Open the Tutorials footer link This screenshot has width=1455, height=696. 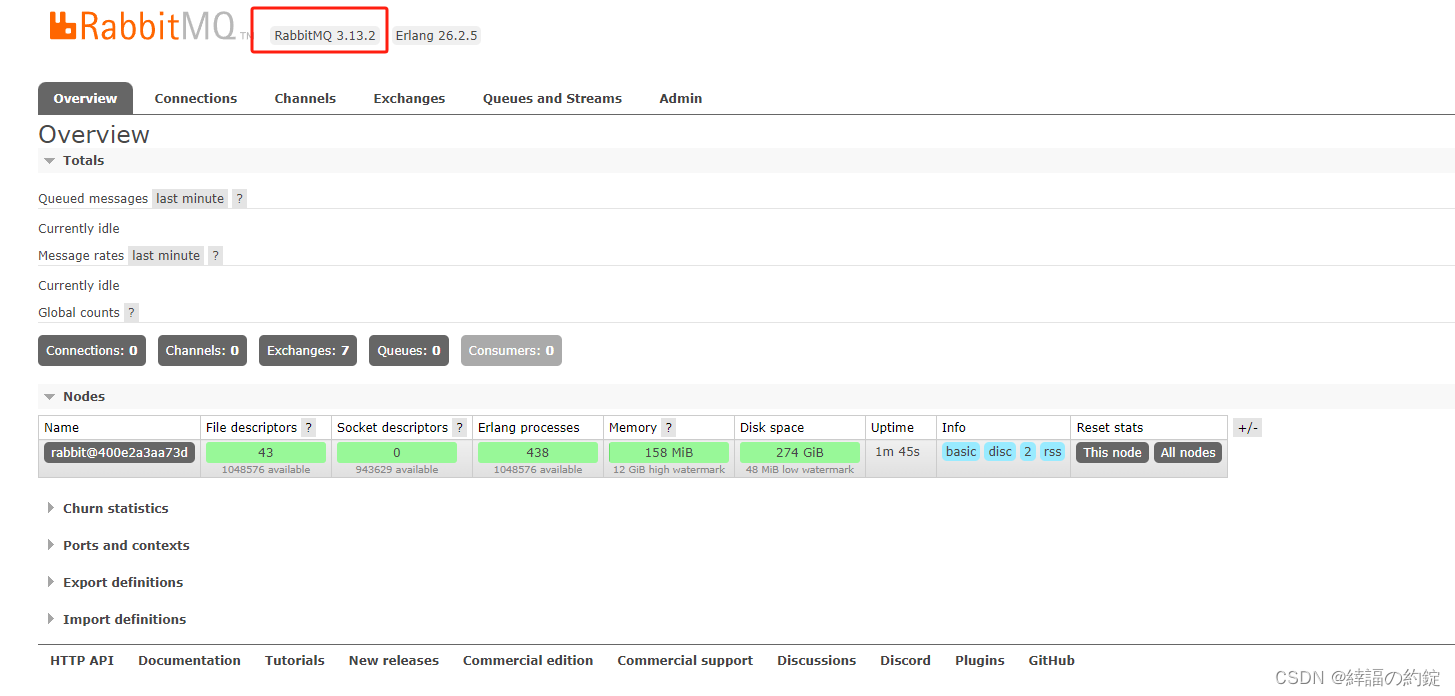[295, 661]
